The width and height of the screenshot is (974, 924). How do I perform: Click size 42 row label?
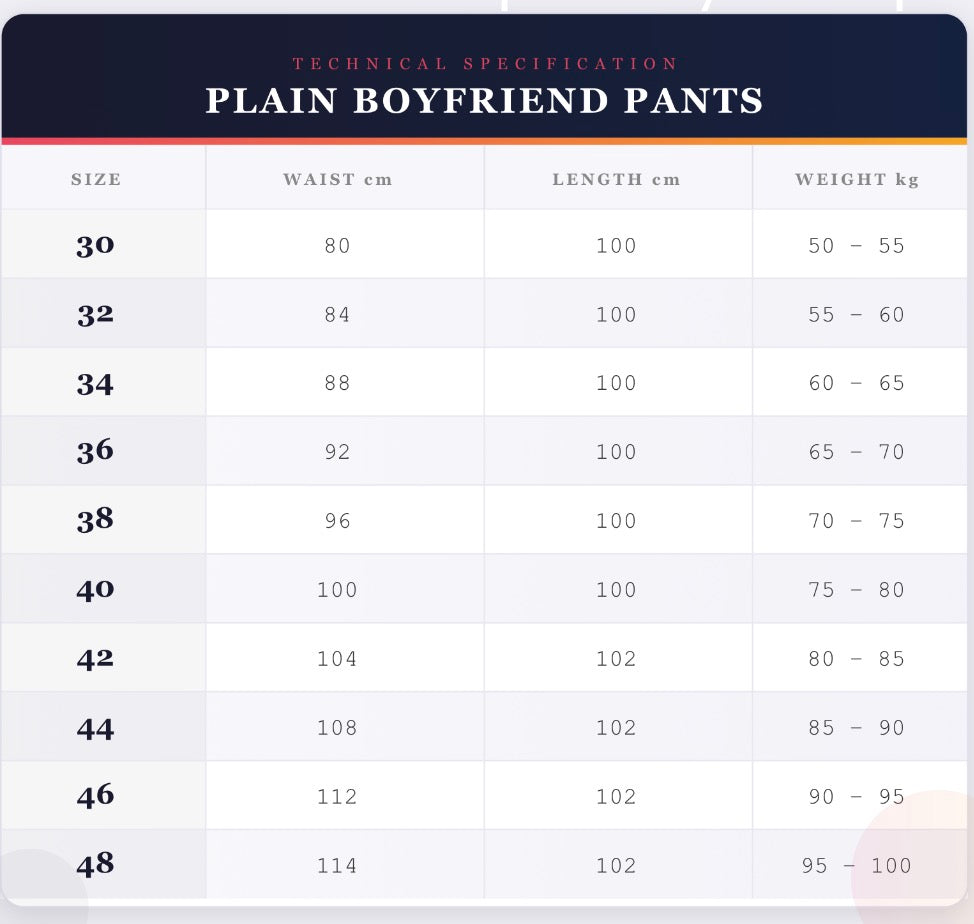[95, 658]
